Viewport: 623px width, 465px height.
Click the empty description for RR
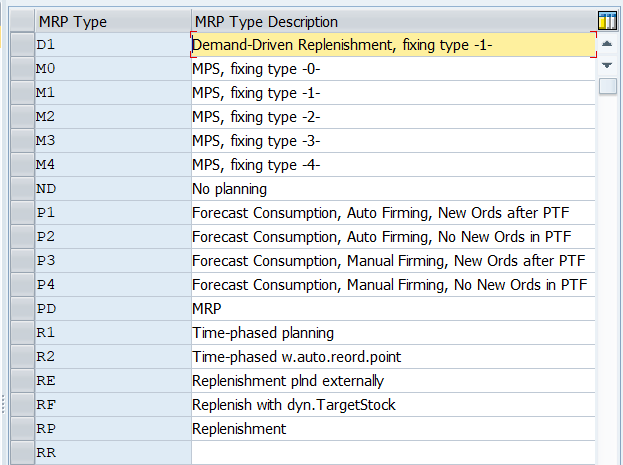[393, 452]
